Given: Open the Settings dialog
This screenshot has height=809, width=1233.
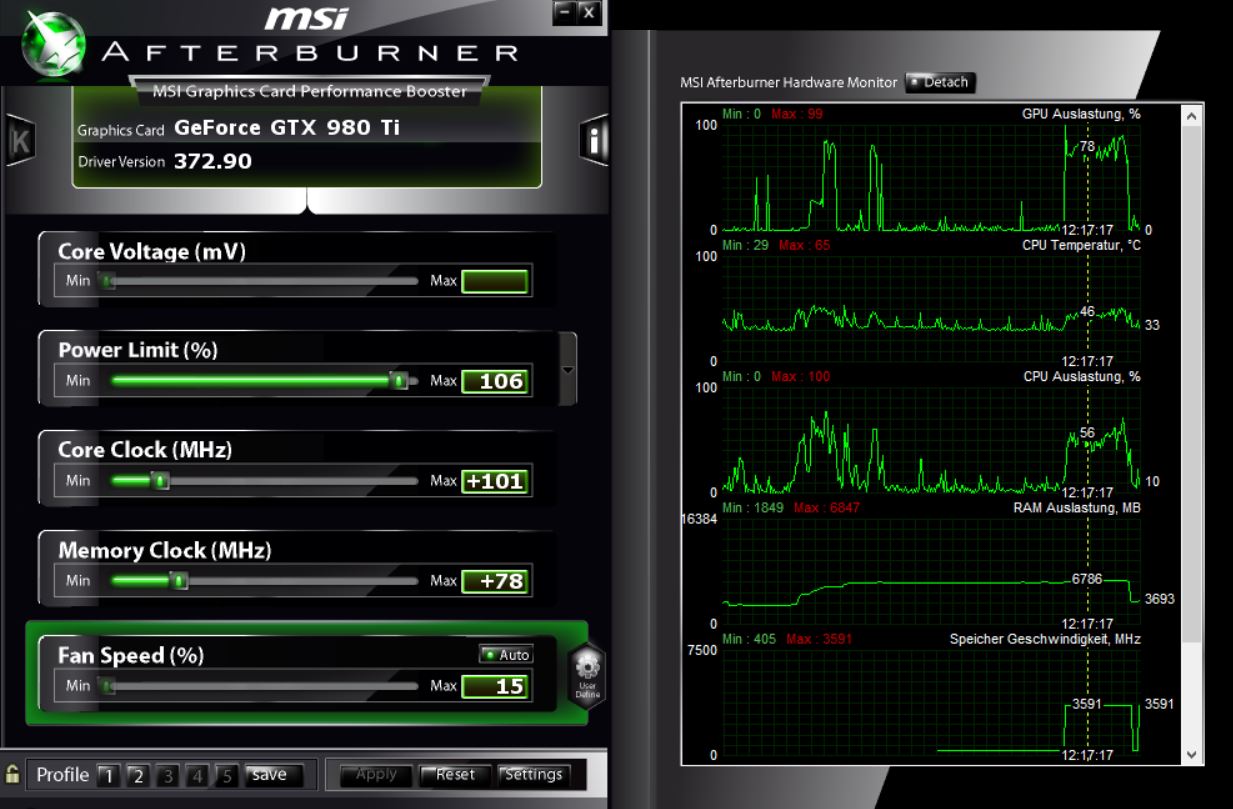Looking at the screenshot, I should coord(534,774).
